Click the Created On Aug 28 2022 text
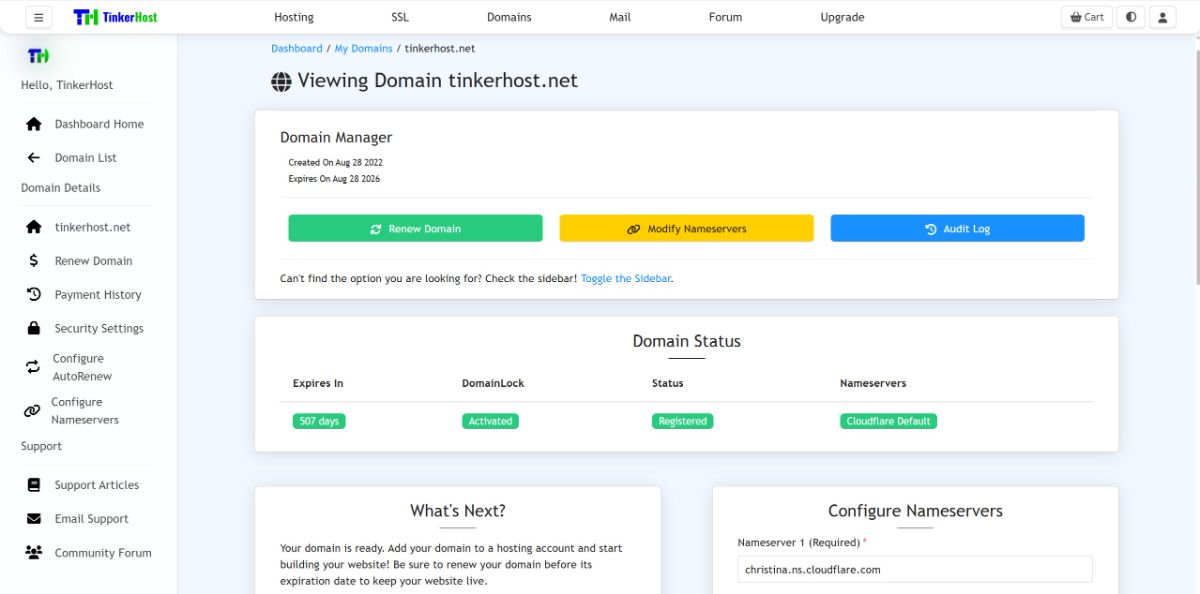This screenshot has height=594, width=1200. coord(335,162)
